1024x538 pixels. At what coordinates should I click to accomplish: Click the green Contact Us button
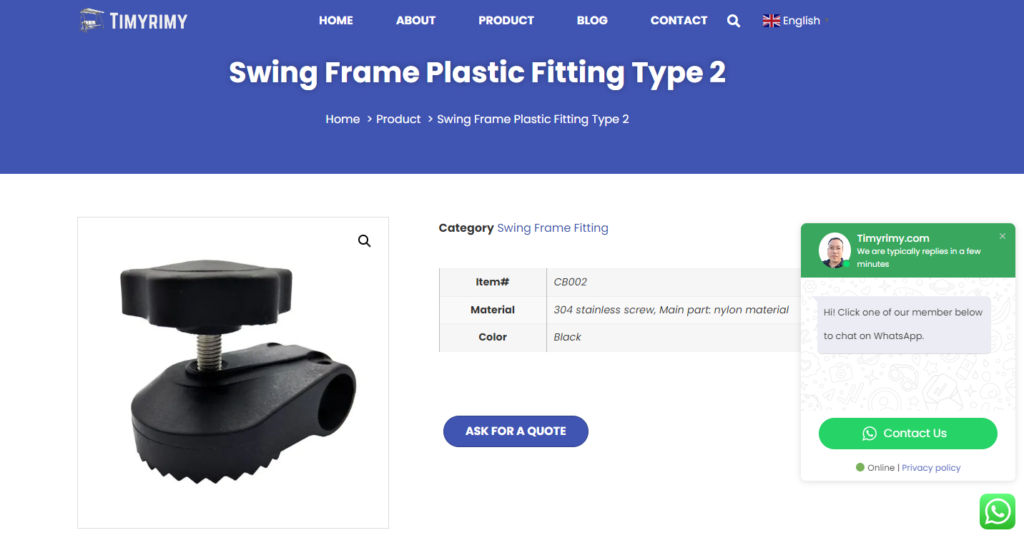908,433
